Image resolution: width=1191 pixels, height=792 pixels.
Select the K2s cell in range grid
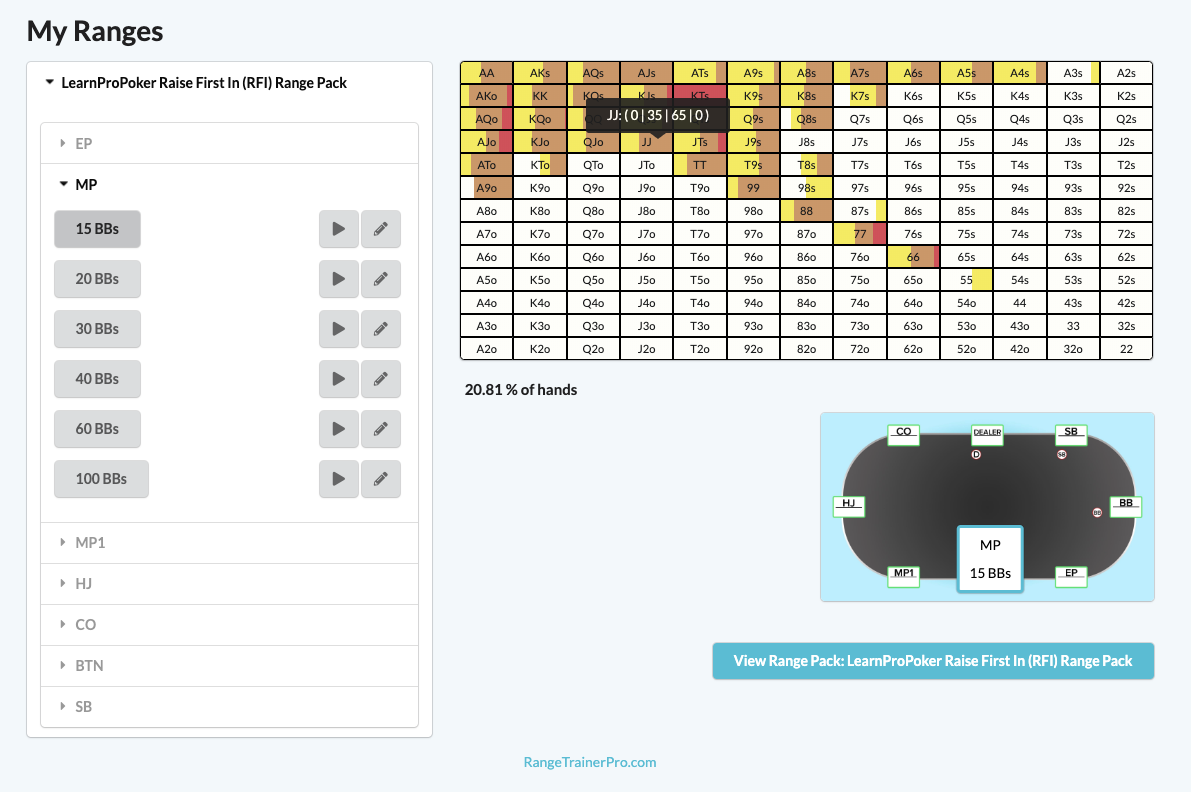pos(1126,96)
